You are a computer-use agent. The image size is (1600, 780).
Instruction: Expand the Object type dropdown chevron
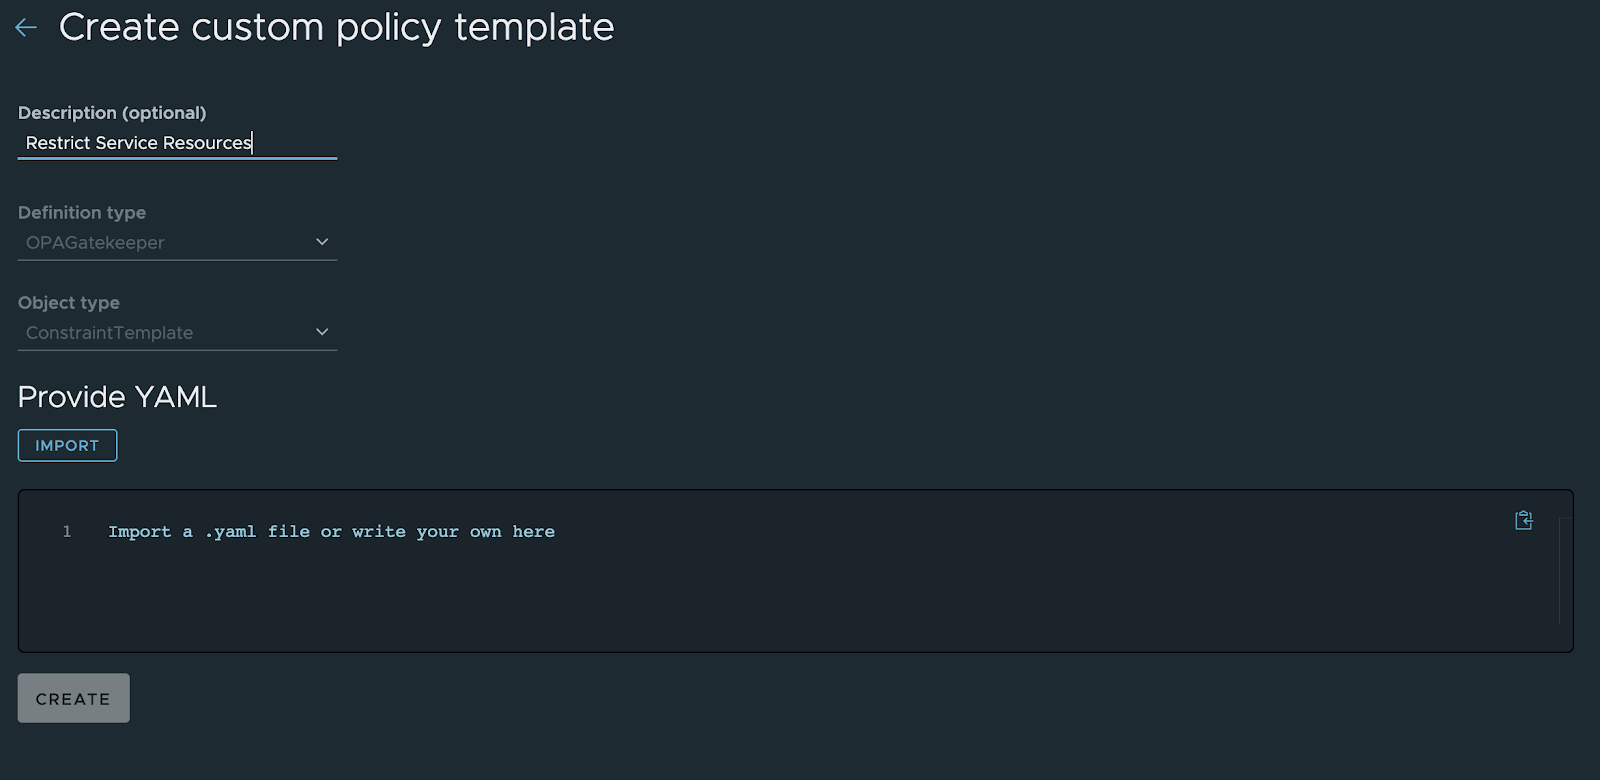(x=322, y=332)
